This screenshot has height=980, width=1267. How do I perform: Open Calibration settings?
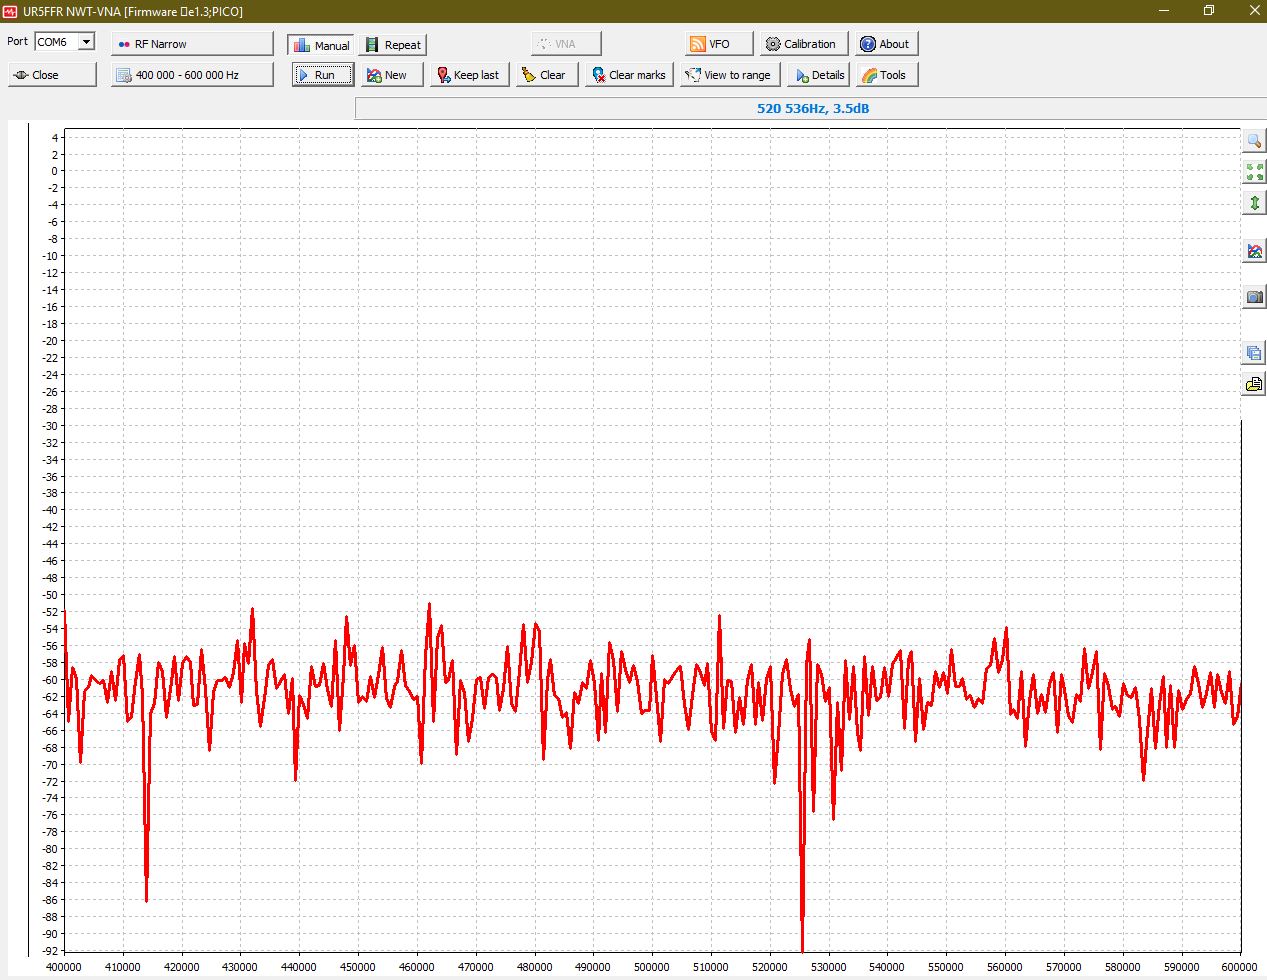tap(804, 44)
